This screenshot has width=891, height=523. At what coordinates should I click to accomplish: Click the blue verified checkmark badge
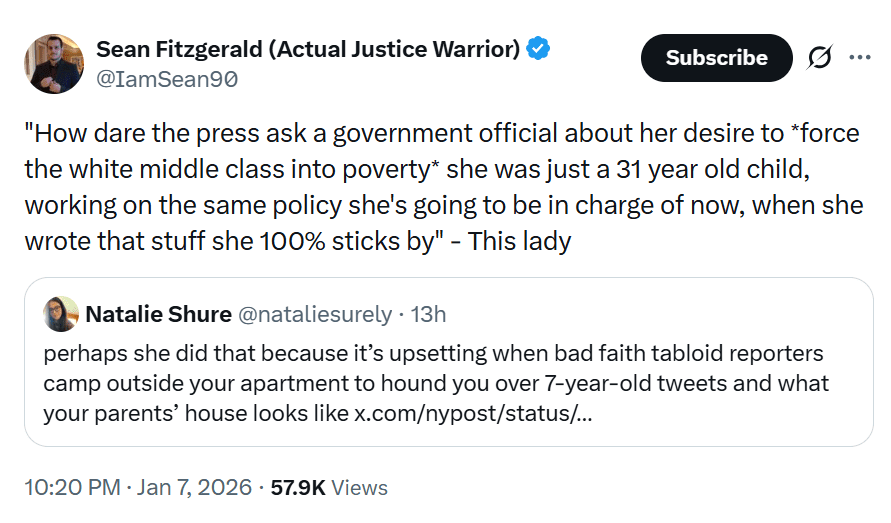click(539, 49)
